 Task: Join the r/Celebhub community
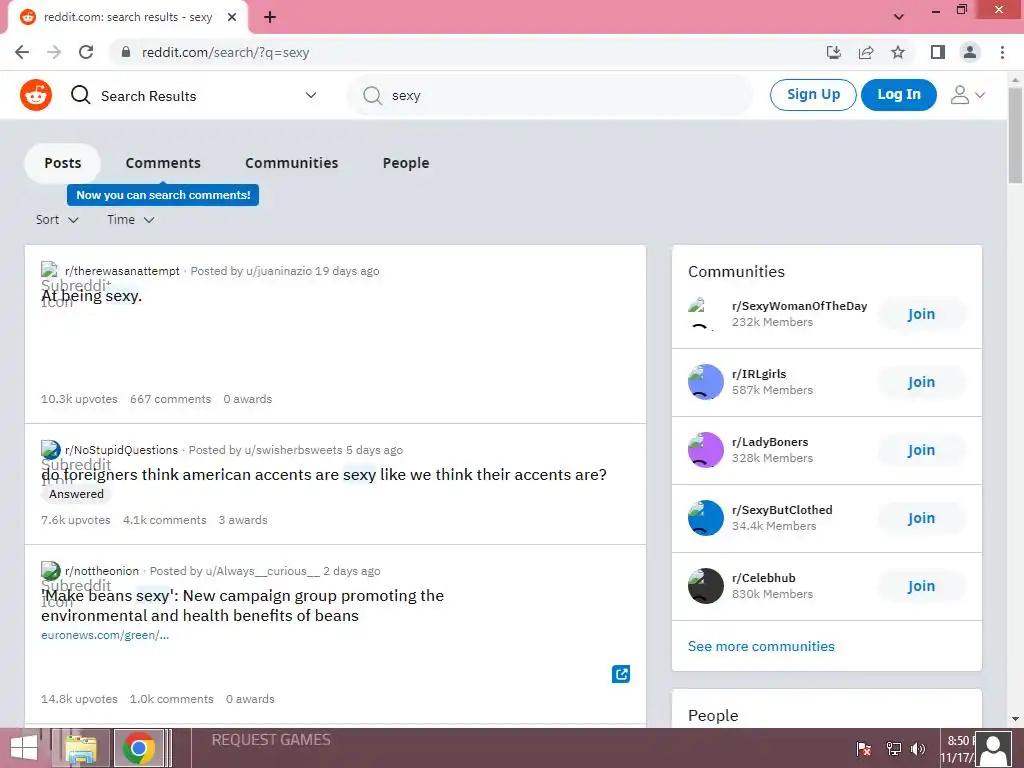pos(921,586)
